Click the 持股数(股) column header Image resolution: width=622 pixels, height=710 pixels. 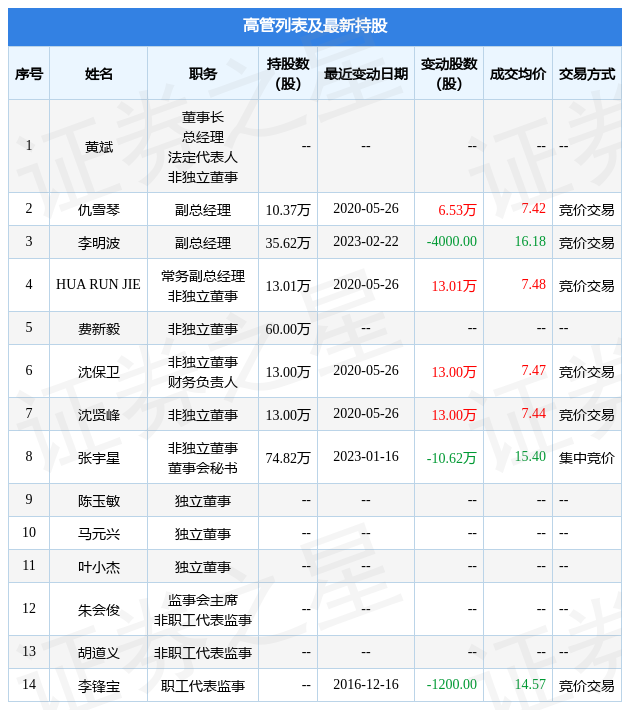coord(288,74)
